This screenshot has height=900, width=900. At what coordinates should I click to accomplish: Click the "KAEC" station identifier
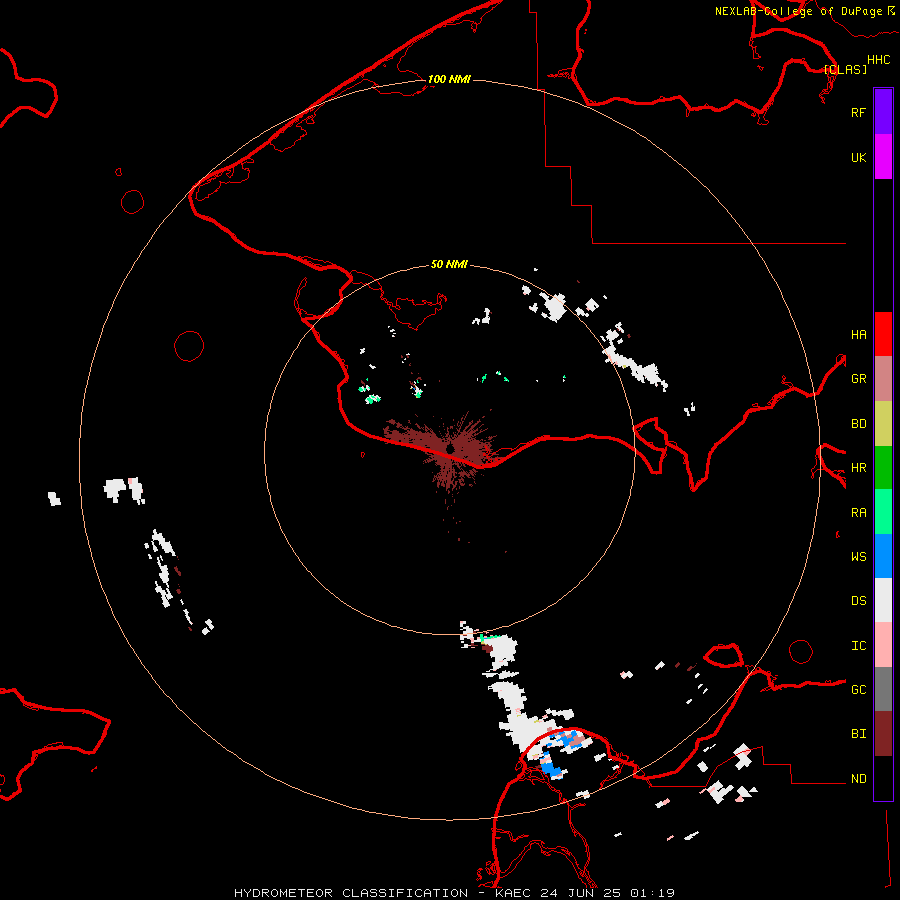pyautogui.click(x=514, y=893)
